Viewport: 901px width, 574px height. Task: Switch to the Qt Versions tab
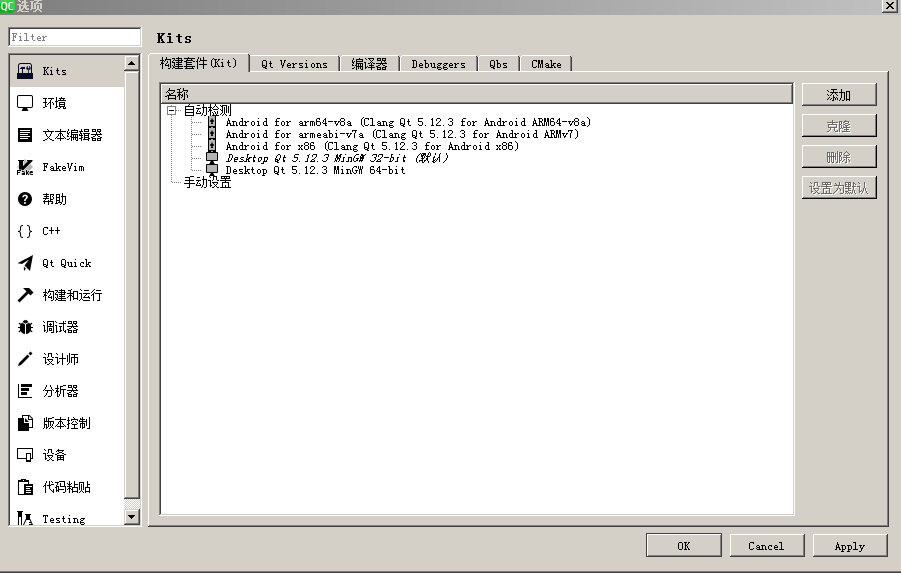click(x=294, y=64)
